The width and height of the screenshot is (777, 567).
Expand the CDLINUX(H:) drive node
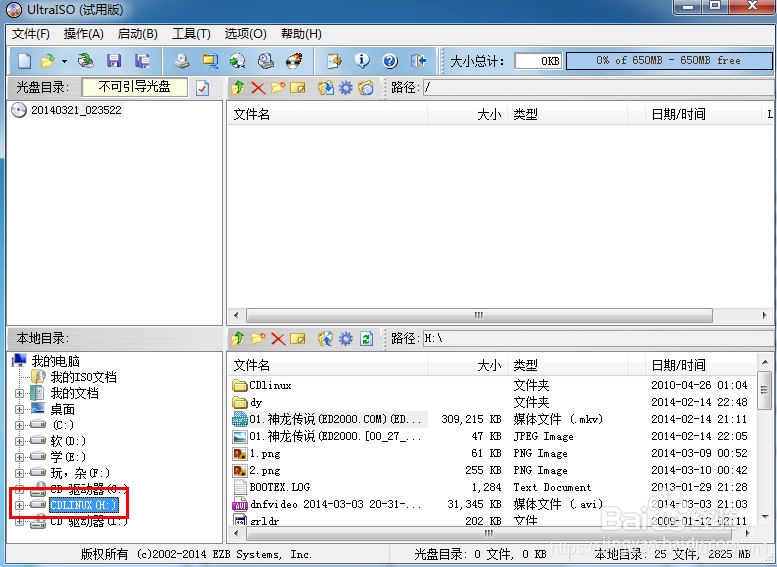click(19, 505)
